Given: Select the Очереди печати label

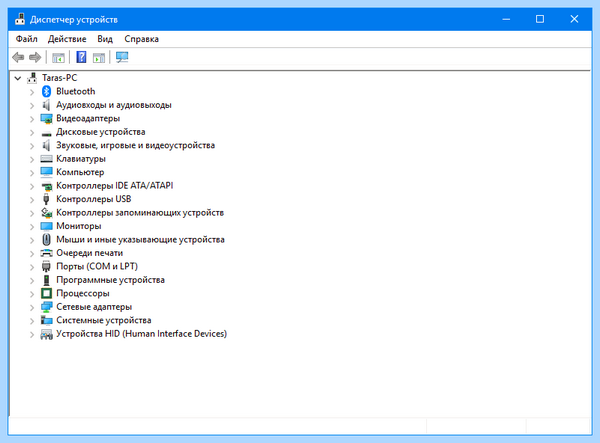Looking at the screenshot, I should click(x=90, y=253).
